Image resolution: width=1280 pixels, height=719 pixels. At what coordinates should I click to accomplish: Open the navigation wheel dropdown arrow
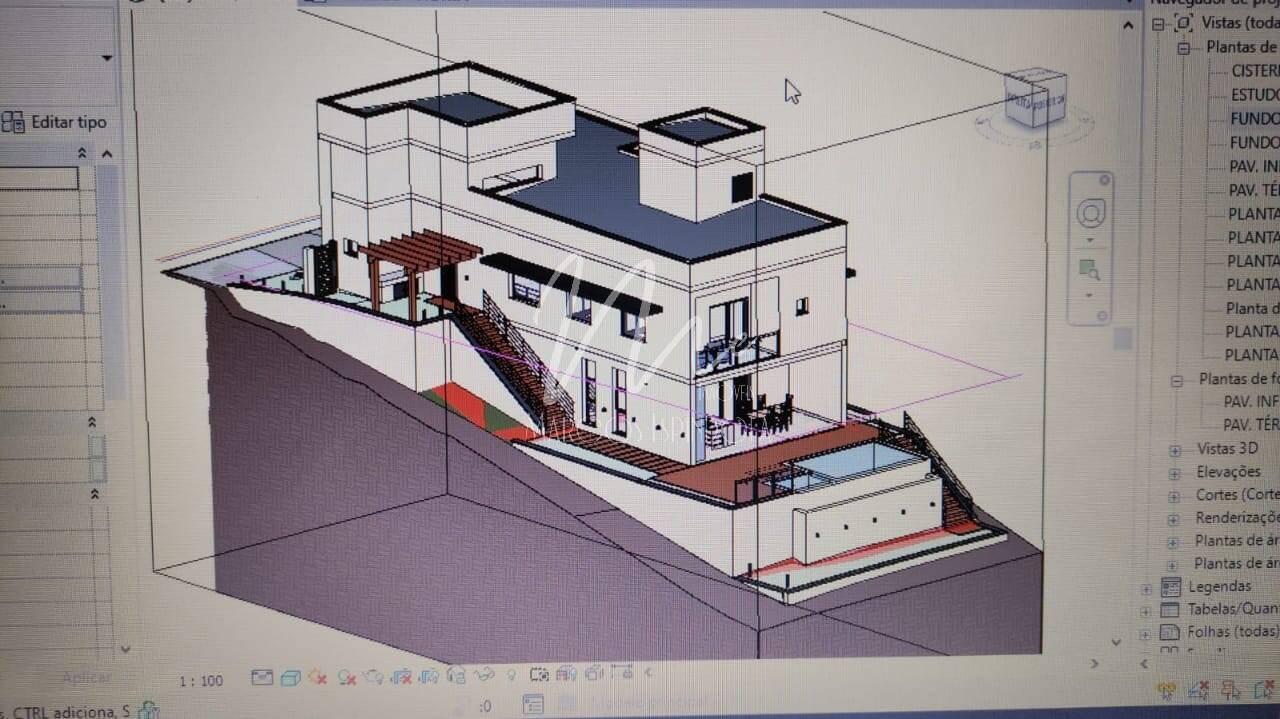pyautogui.click(x=1090, y=241)
